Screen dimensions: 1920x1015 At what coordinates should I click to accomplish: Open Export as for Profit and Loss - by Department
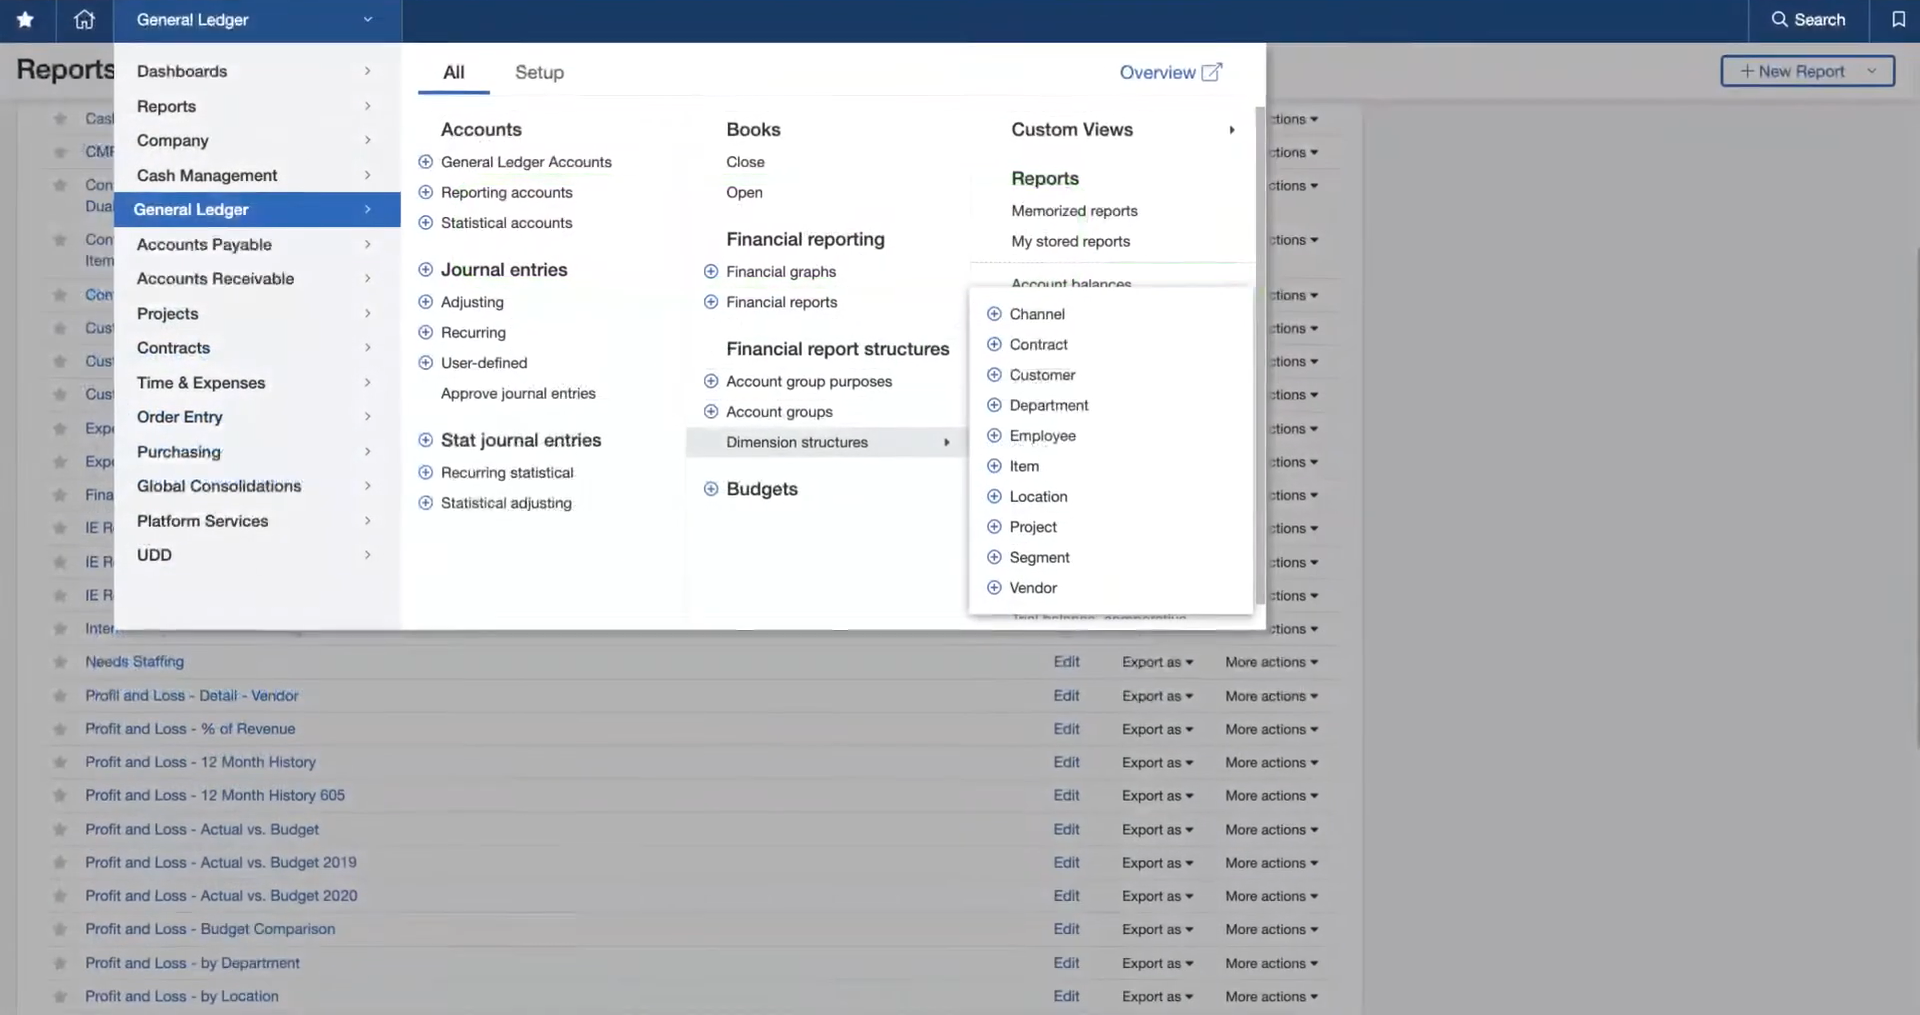pos(1157,963)
